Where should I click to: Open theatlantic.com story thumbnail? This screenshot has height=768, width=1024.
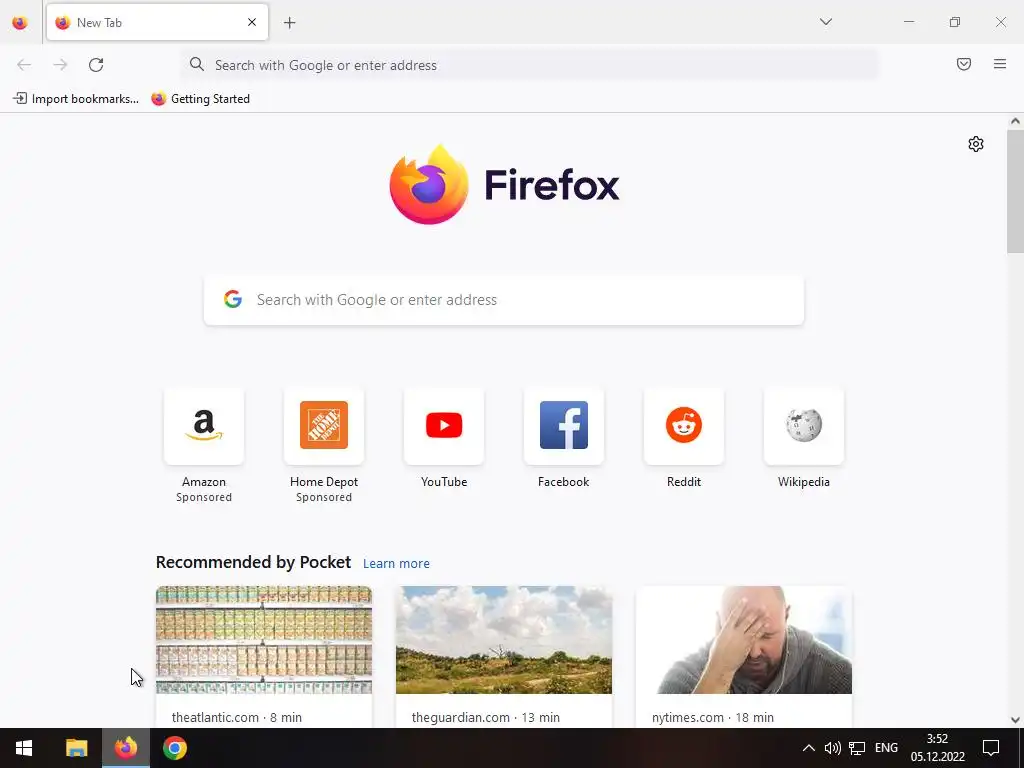264,640
